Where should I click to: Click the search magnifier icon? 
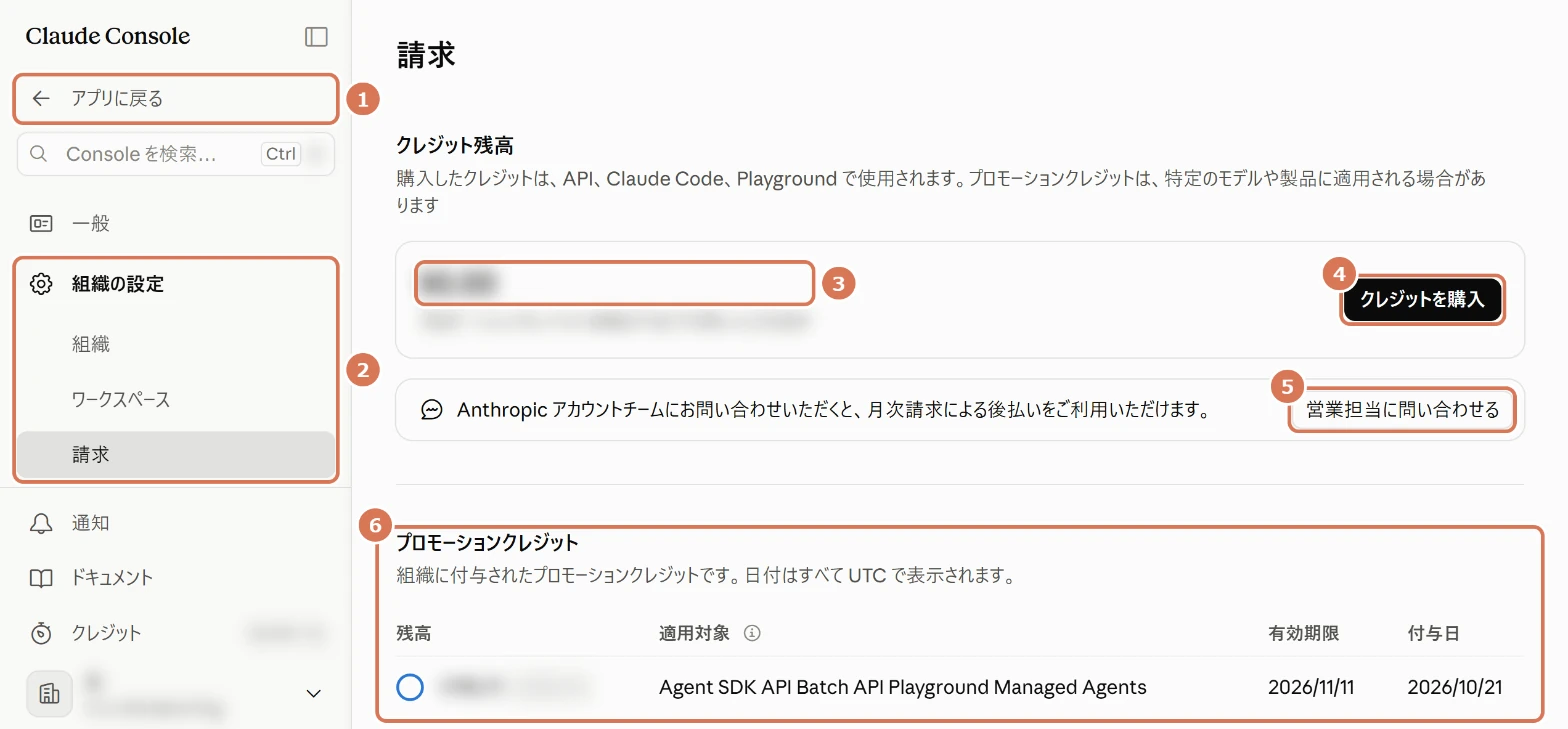click(x=39, y=154)
